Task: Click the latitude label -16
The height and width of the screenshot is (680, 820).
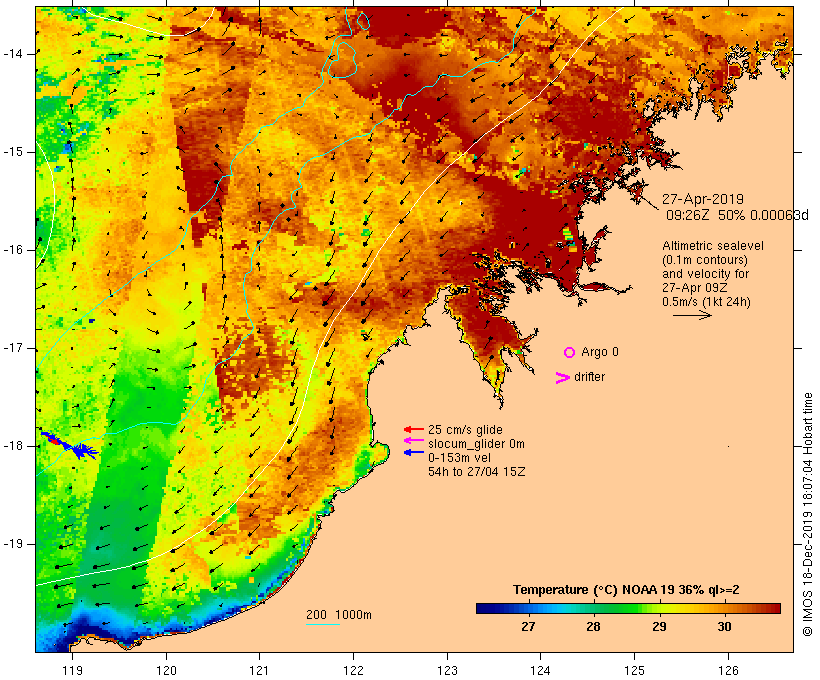Action: (13, 250)
